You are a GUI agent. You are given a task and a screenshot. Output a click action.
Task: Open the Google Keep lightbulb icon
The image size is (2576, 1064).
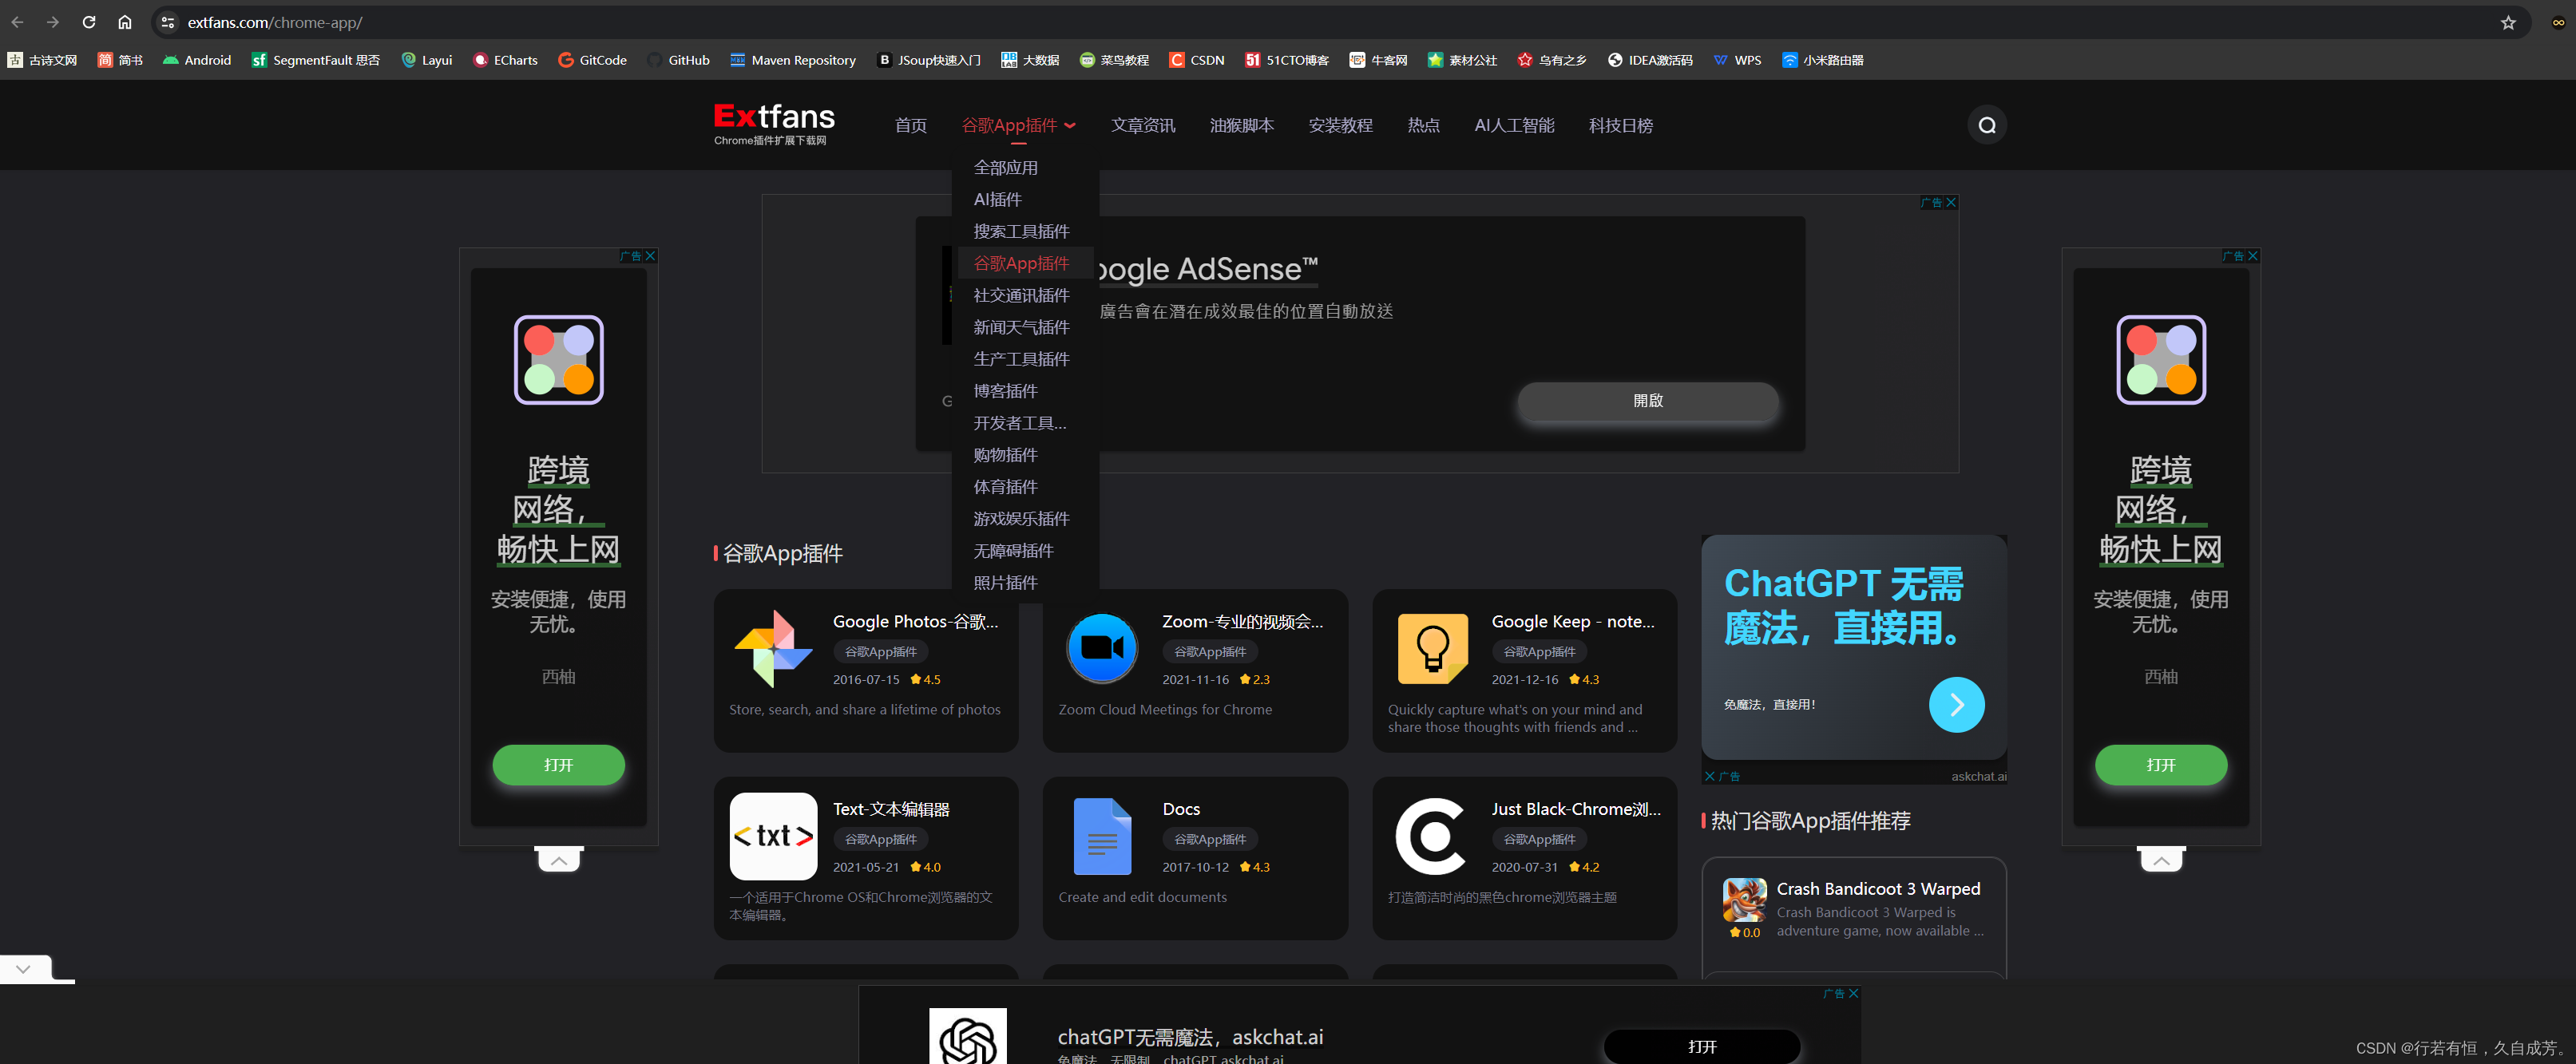[x=1432, y=647]
